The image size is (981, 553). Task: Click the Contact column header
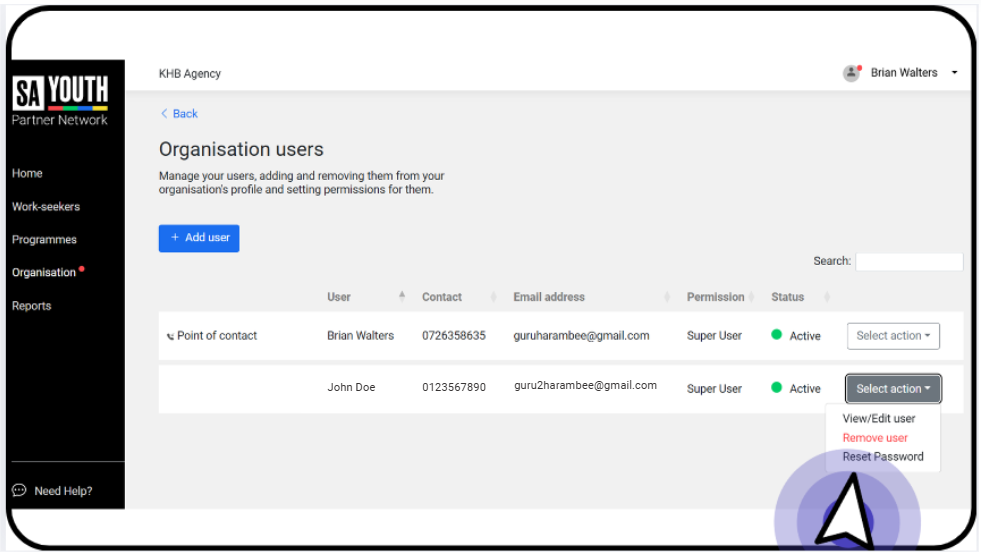442,297
